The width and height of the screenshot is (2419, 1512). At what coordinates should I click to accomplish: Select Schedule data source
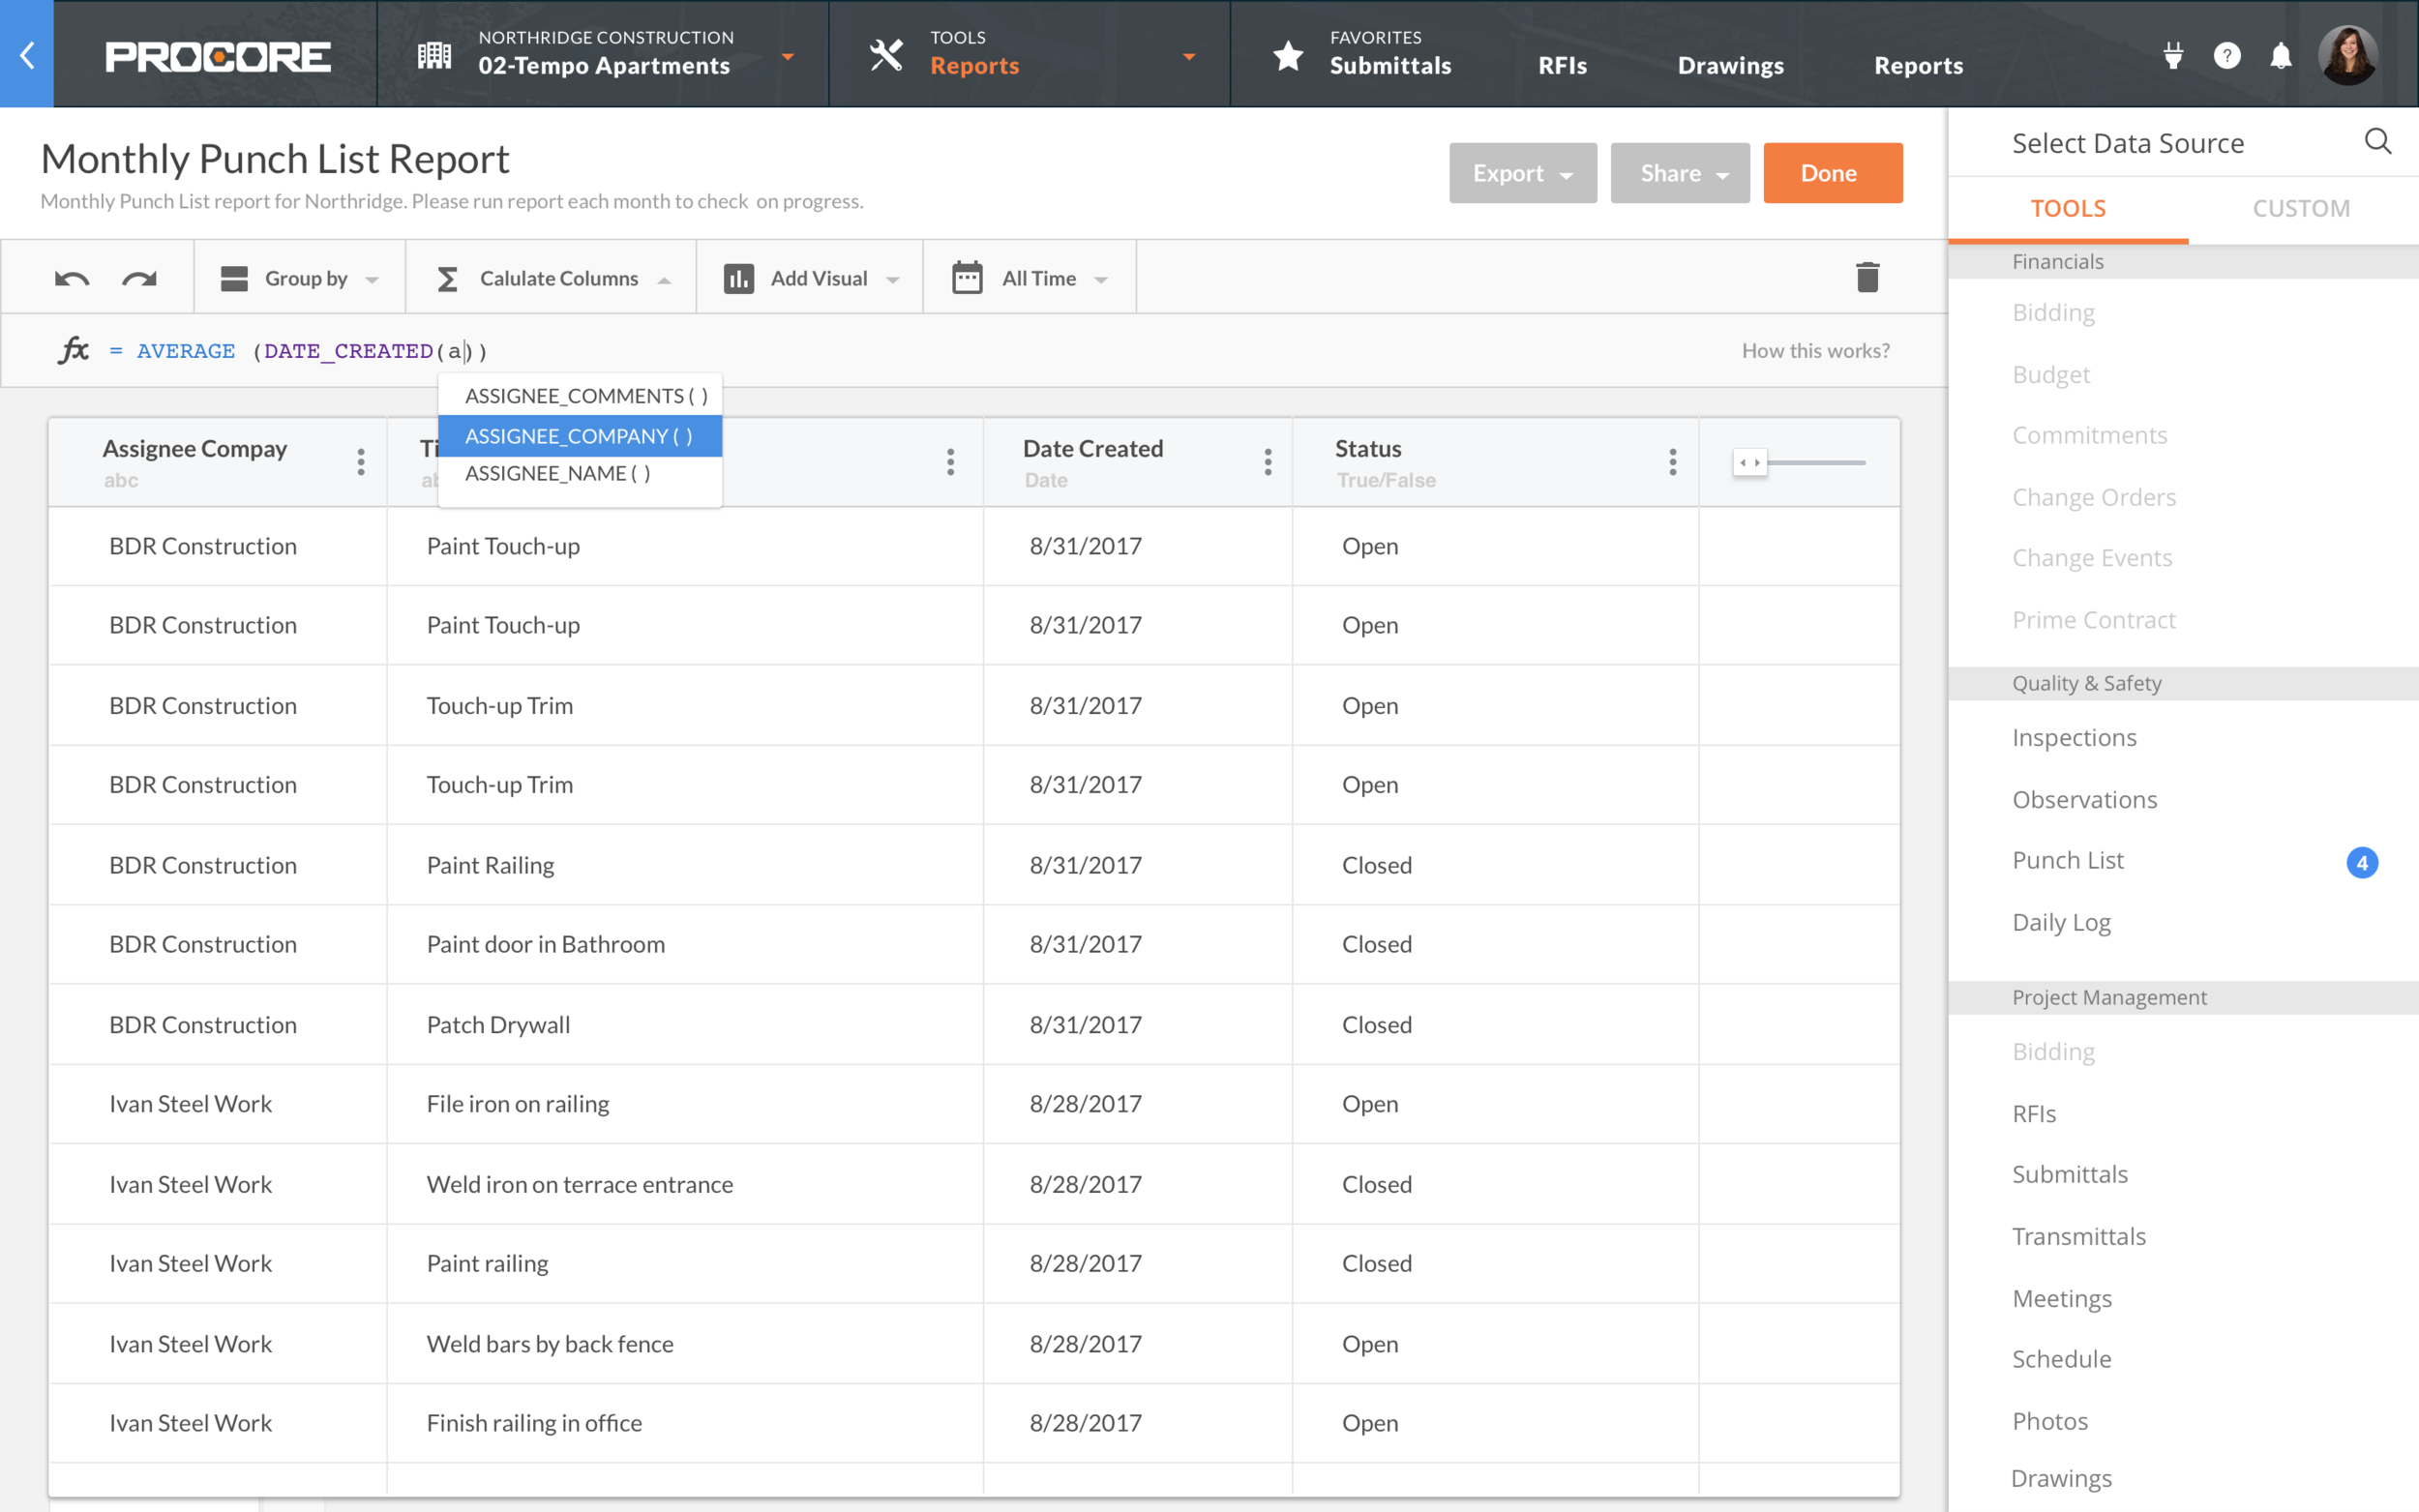click(x=2061, y=1360)
